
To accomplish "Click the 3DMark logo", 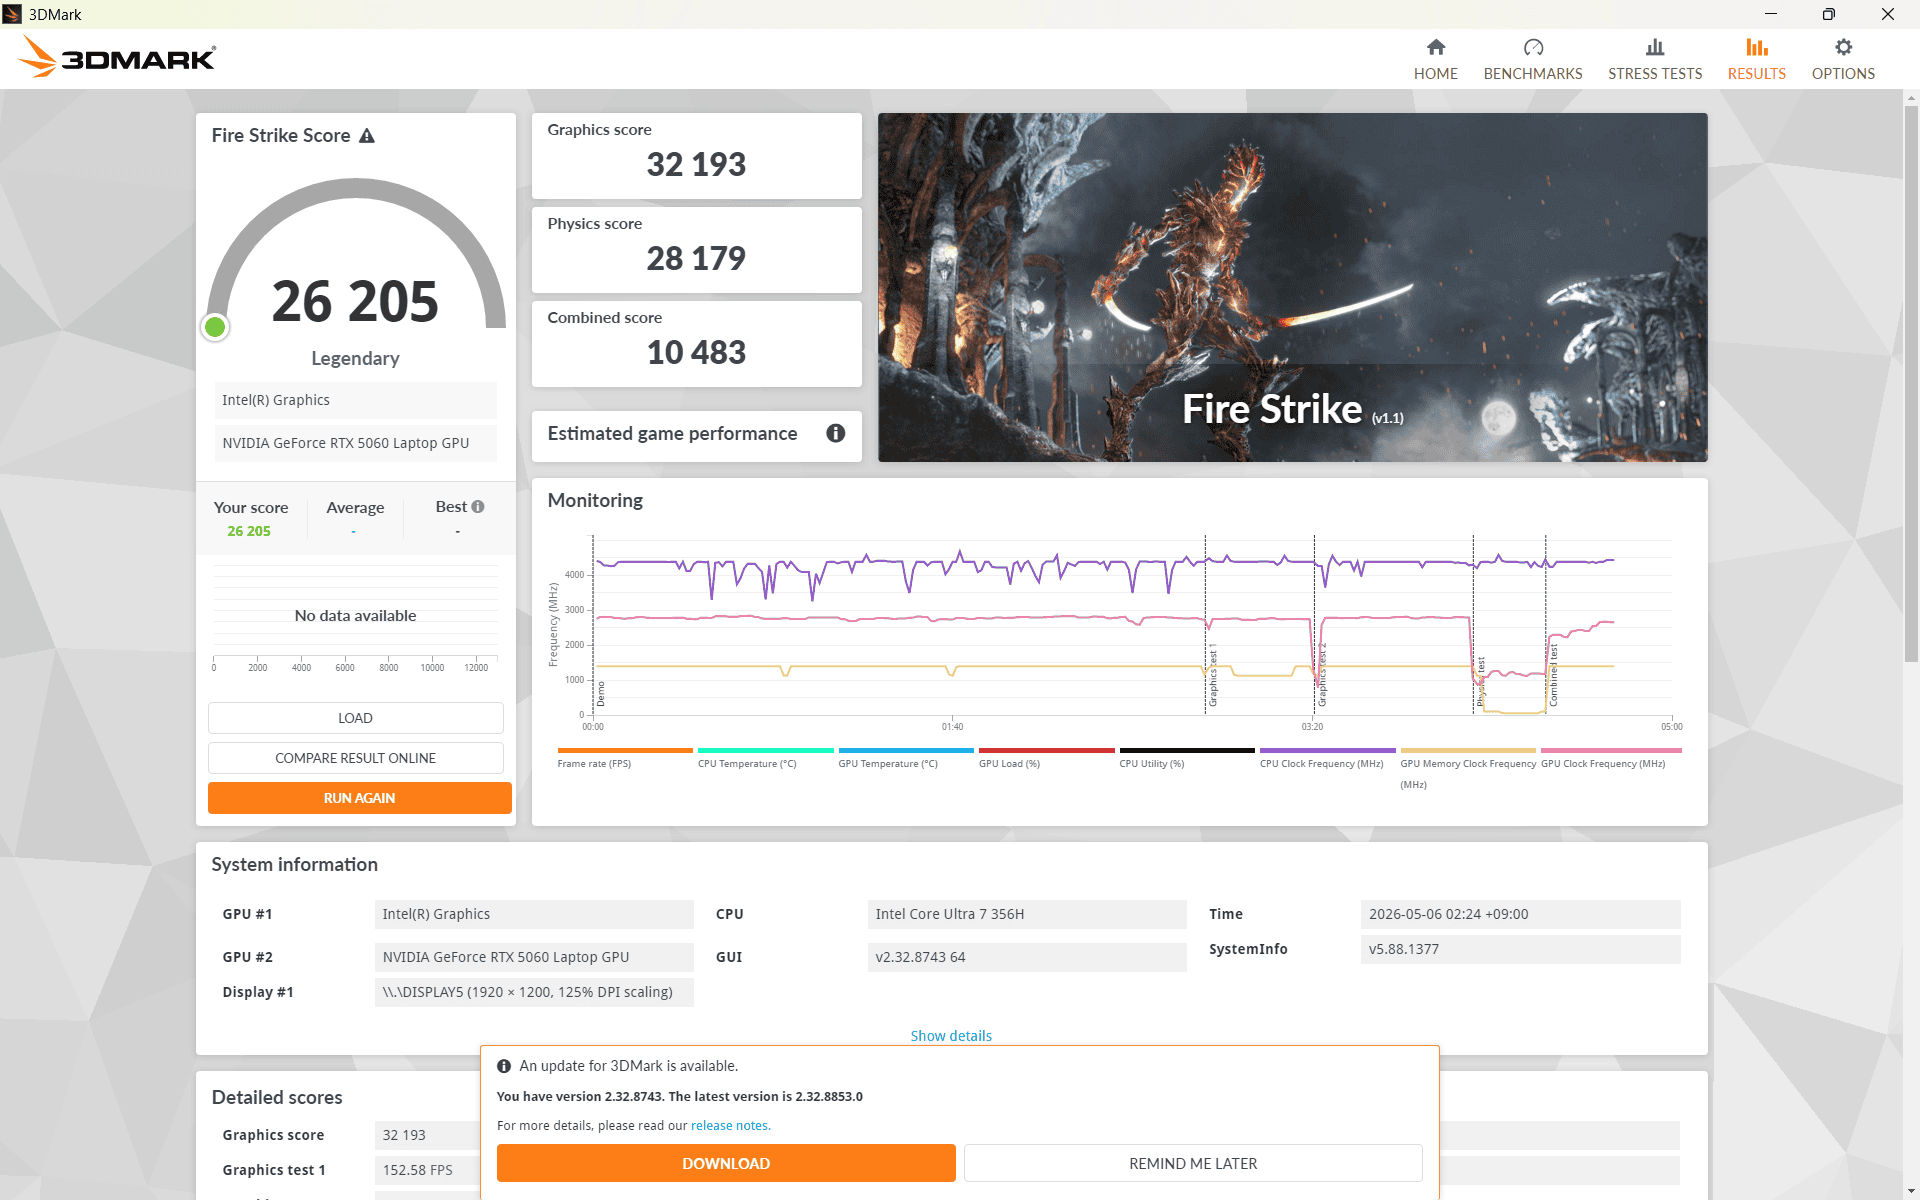I will 117,57.
